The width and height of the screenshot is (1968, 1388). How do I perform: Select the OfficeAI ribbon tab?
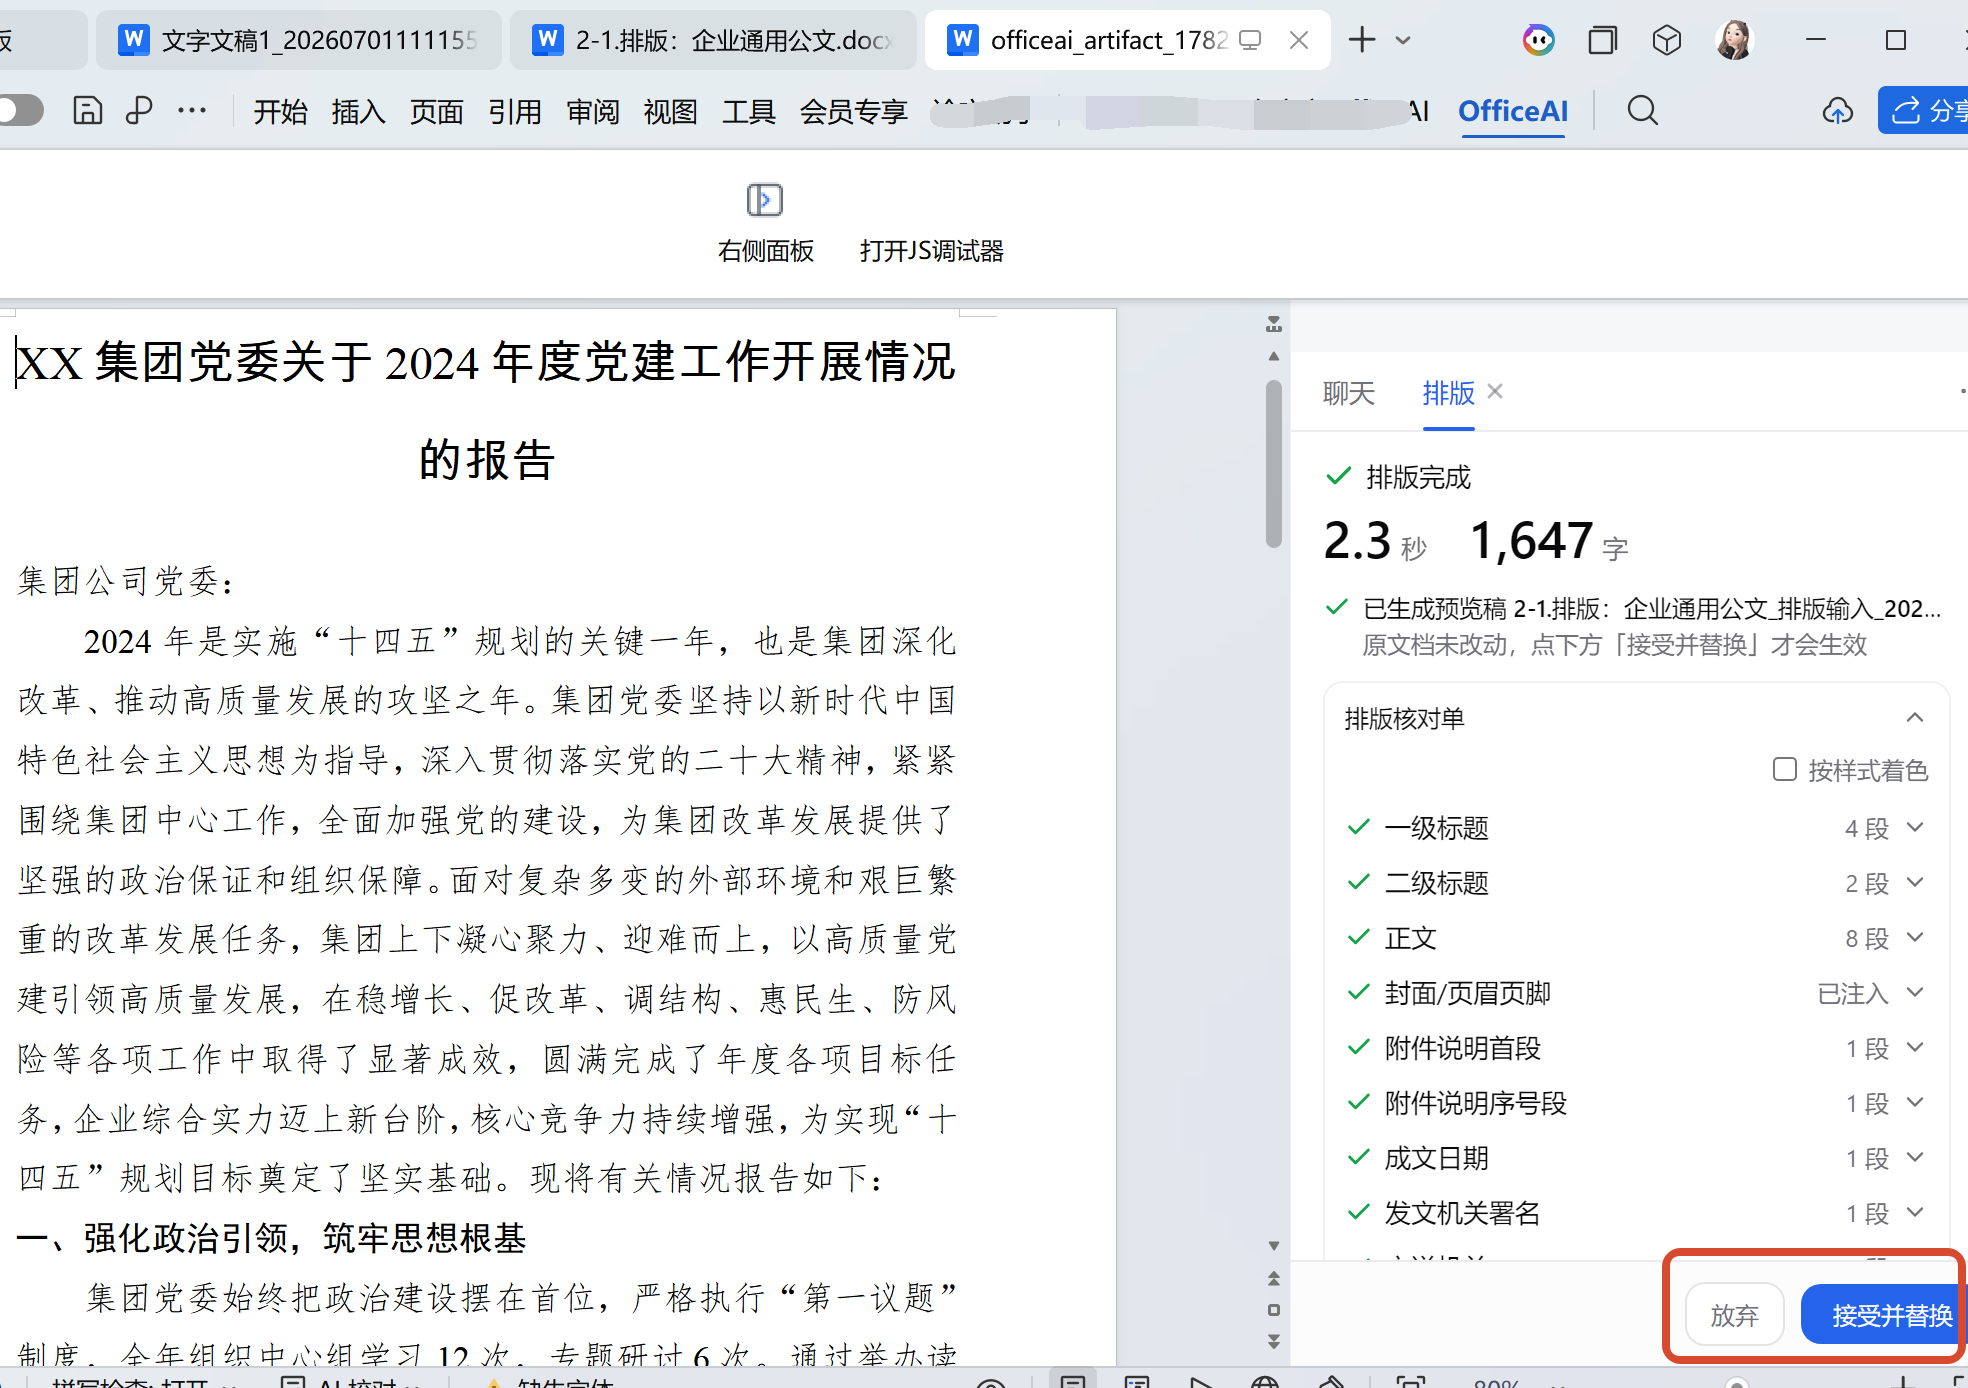1513,111
